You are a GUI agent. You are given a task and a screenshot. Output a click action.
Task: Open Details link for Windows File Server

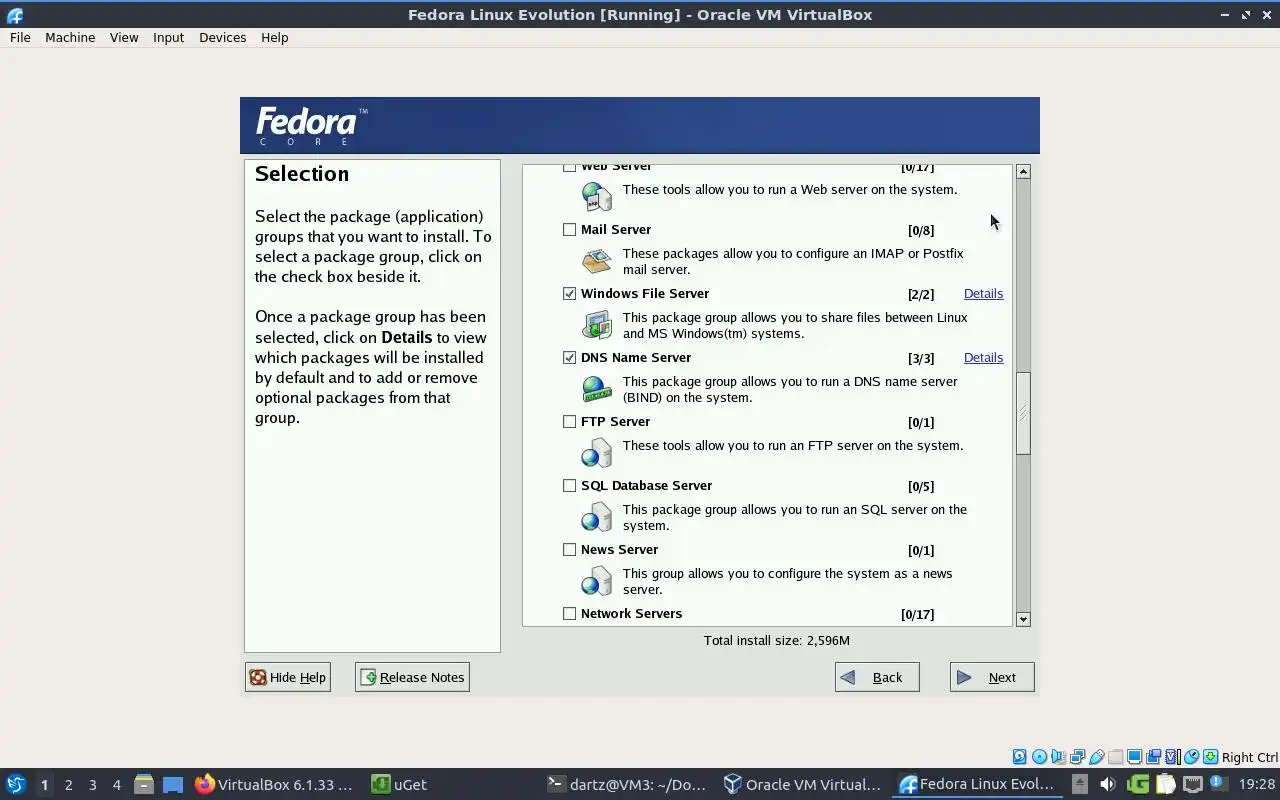(983, 293)
